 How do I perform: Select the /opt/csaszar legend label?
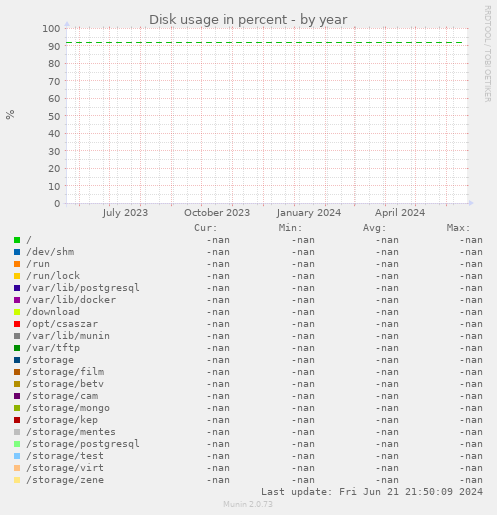(62, 324)
